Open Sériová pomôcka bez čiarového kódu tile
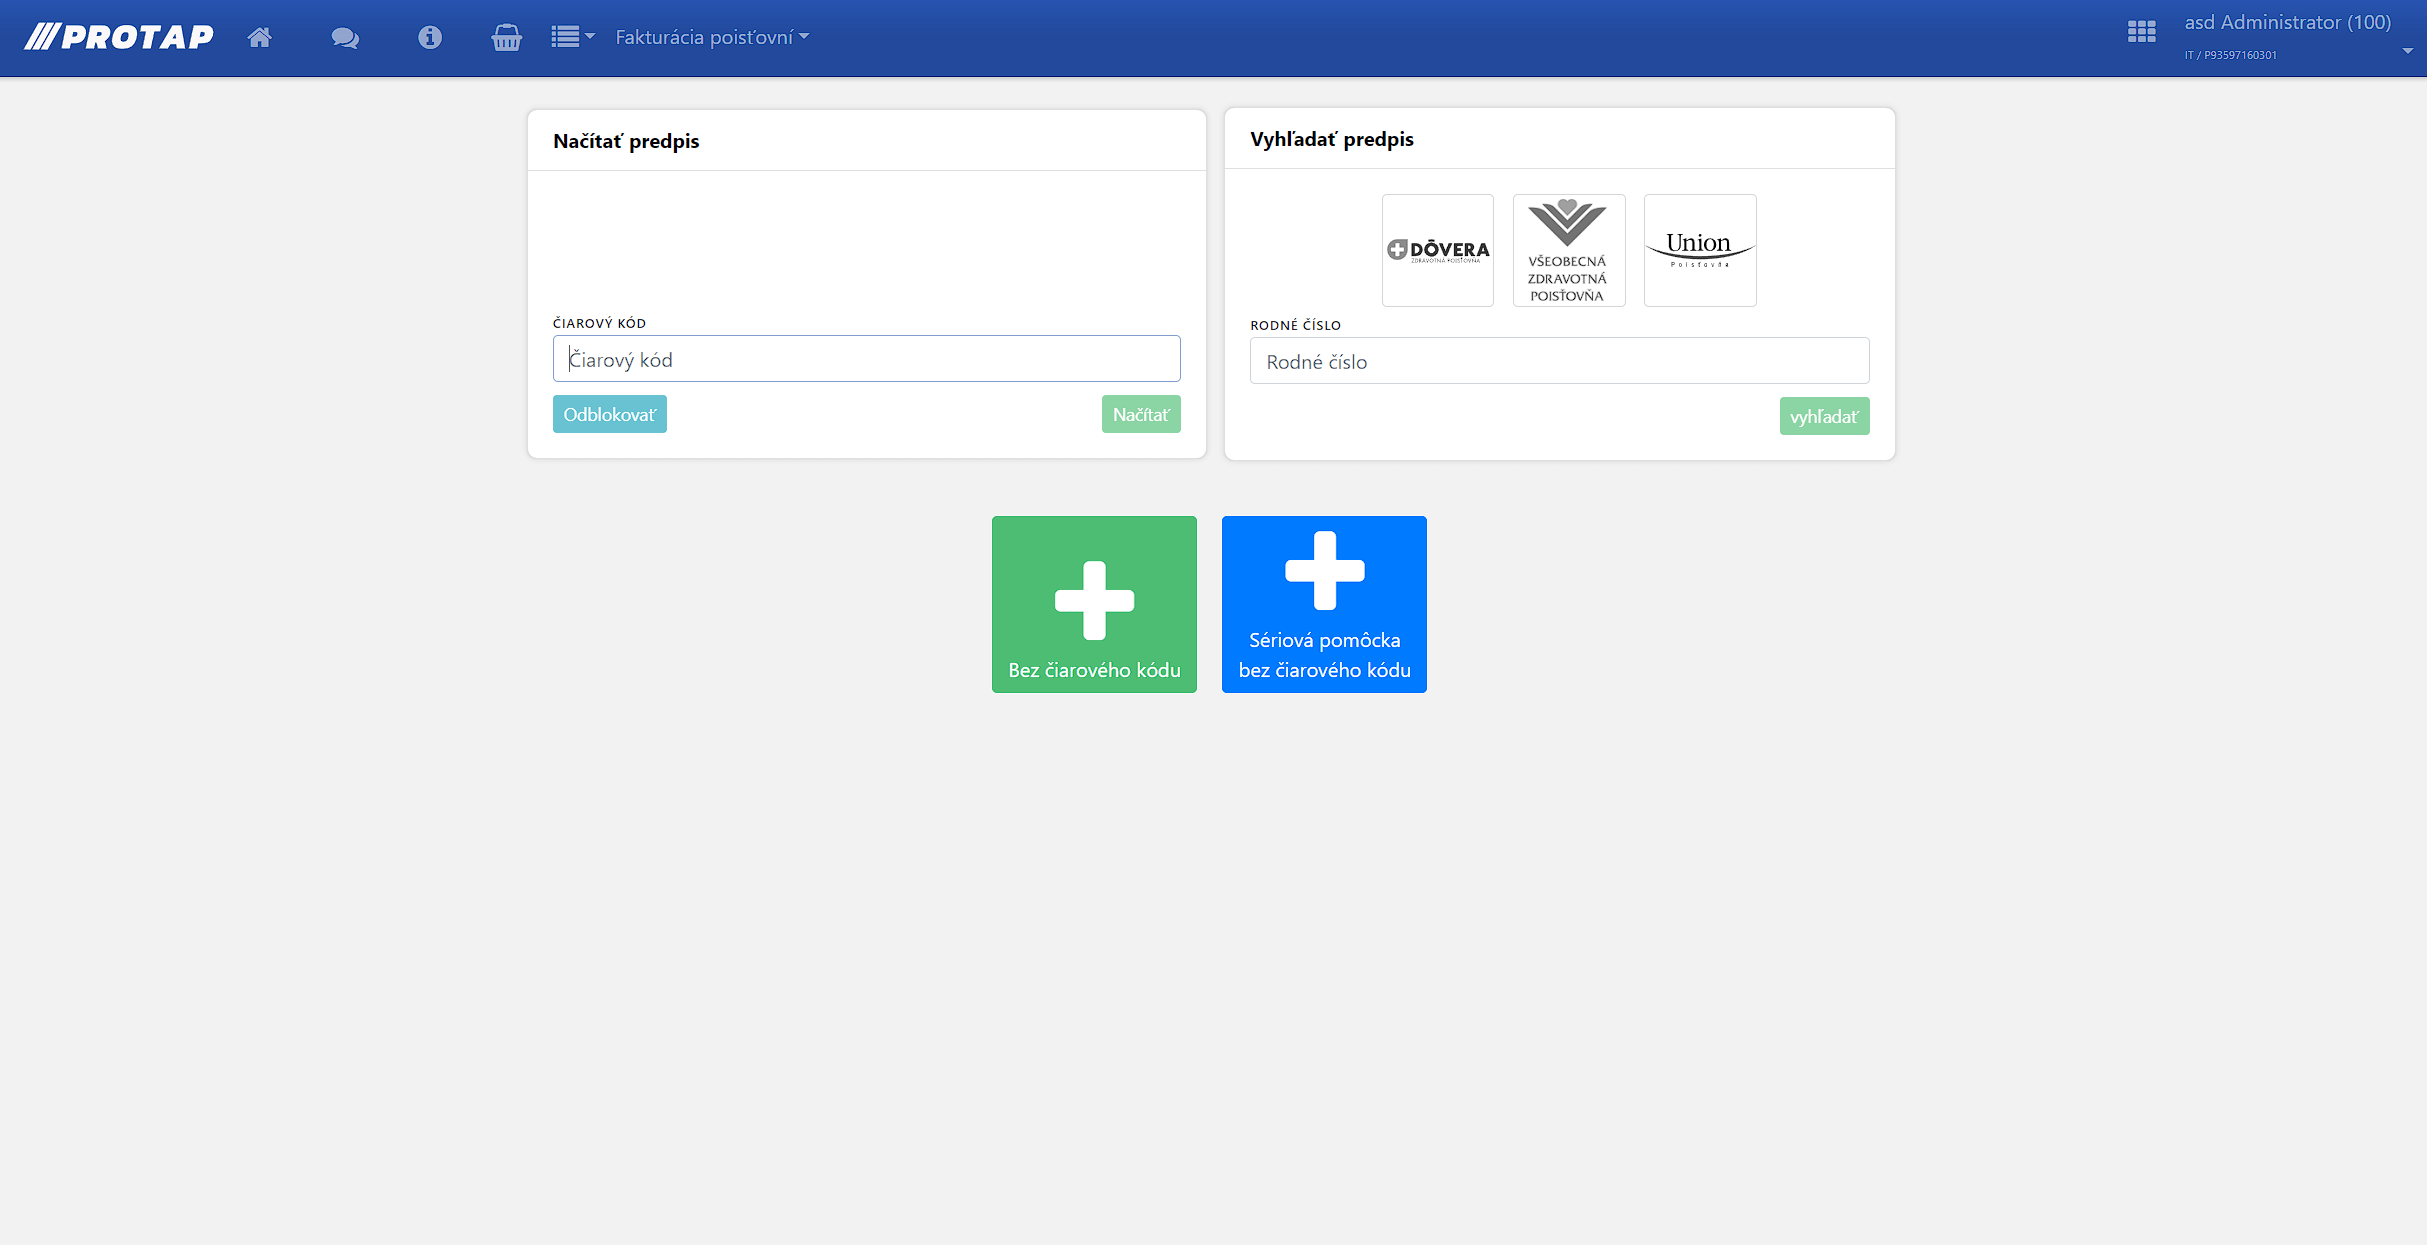 (x=1323, y=604)
